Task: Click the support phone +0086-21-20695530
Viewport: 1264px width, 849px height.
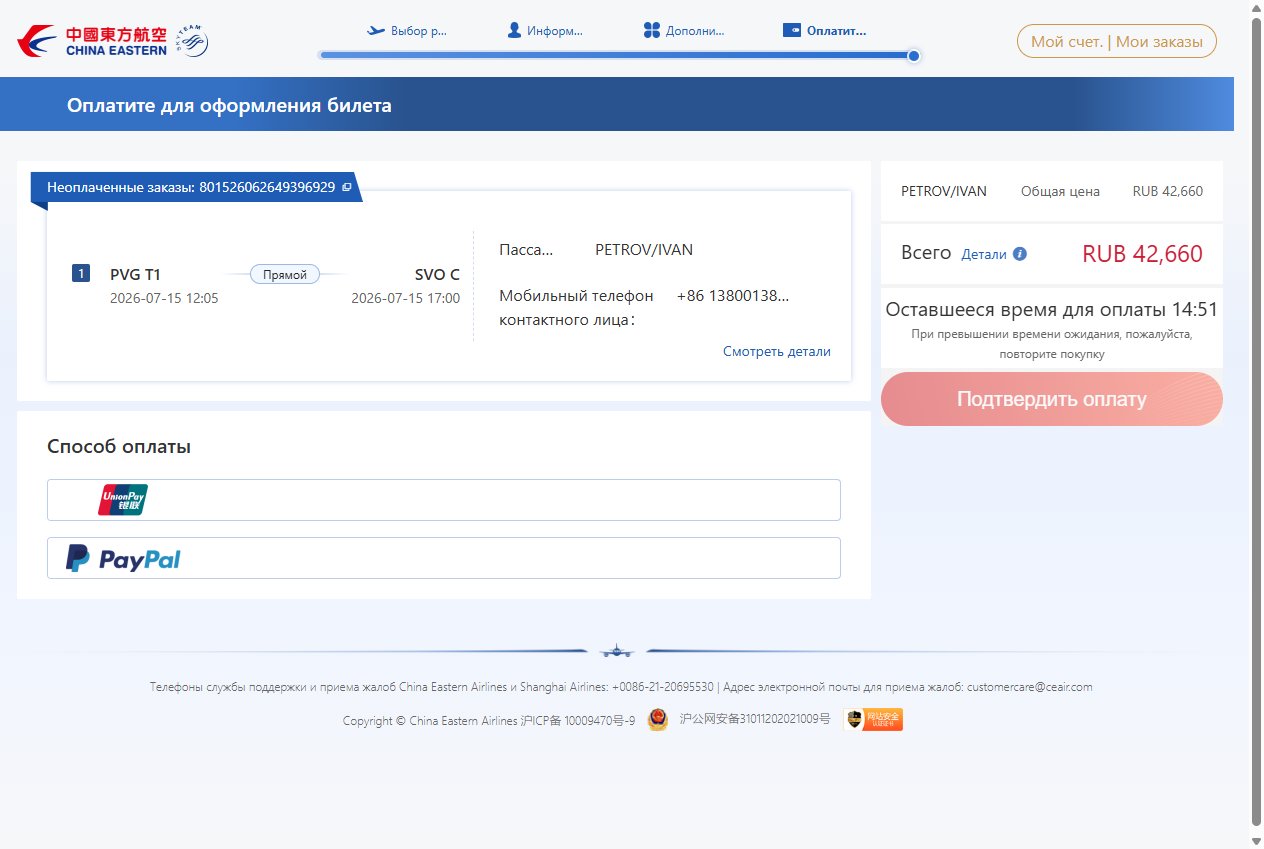Action: (662, 687)
